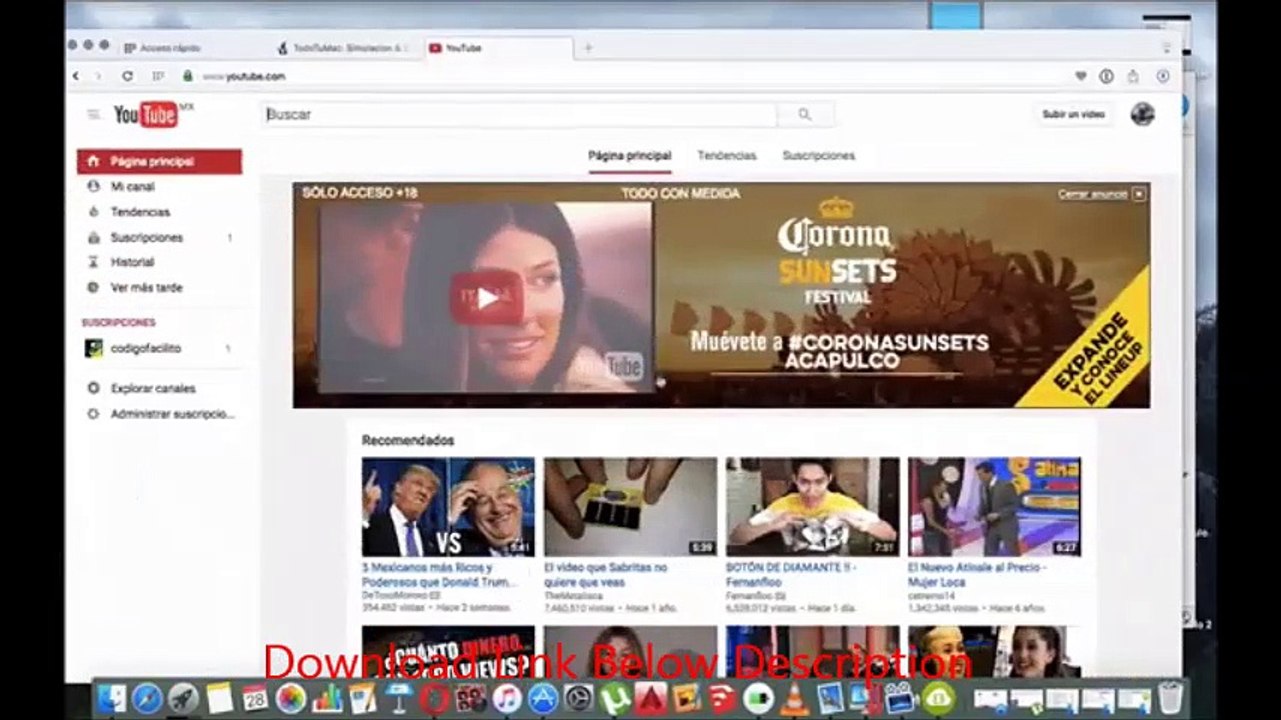Close the ad with the X icon
This screenshot has height=720, width=1281.
1139,194
